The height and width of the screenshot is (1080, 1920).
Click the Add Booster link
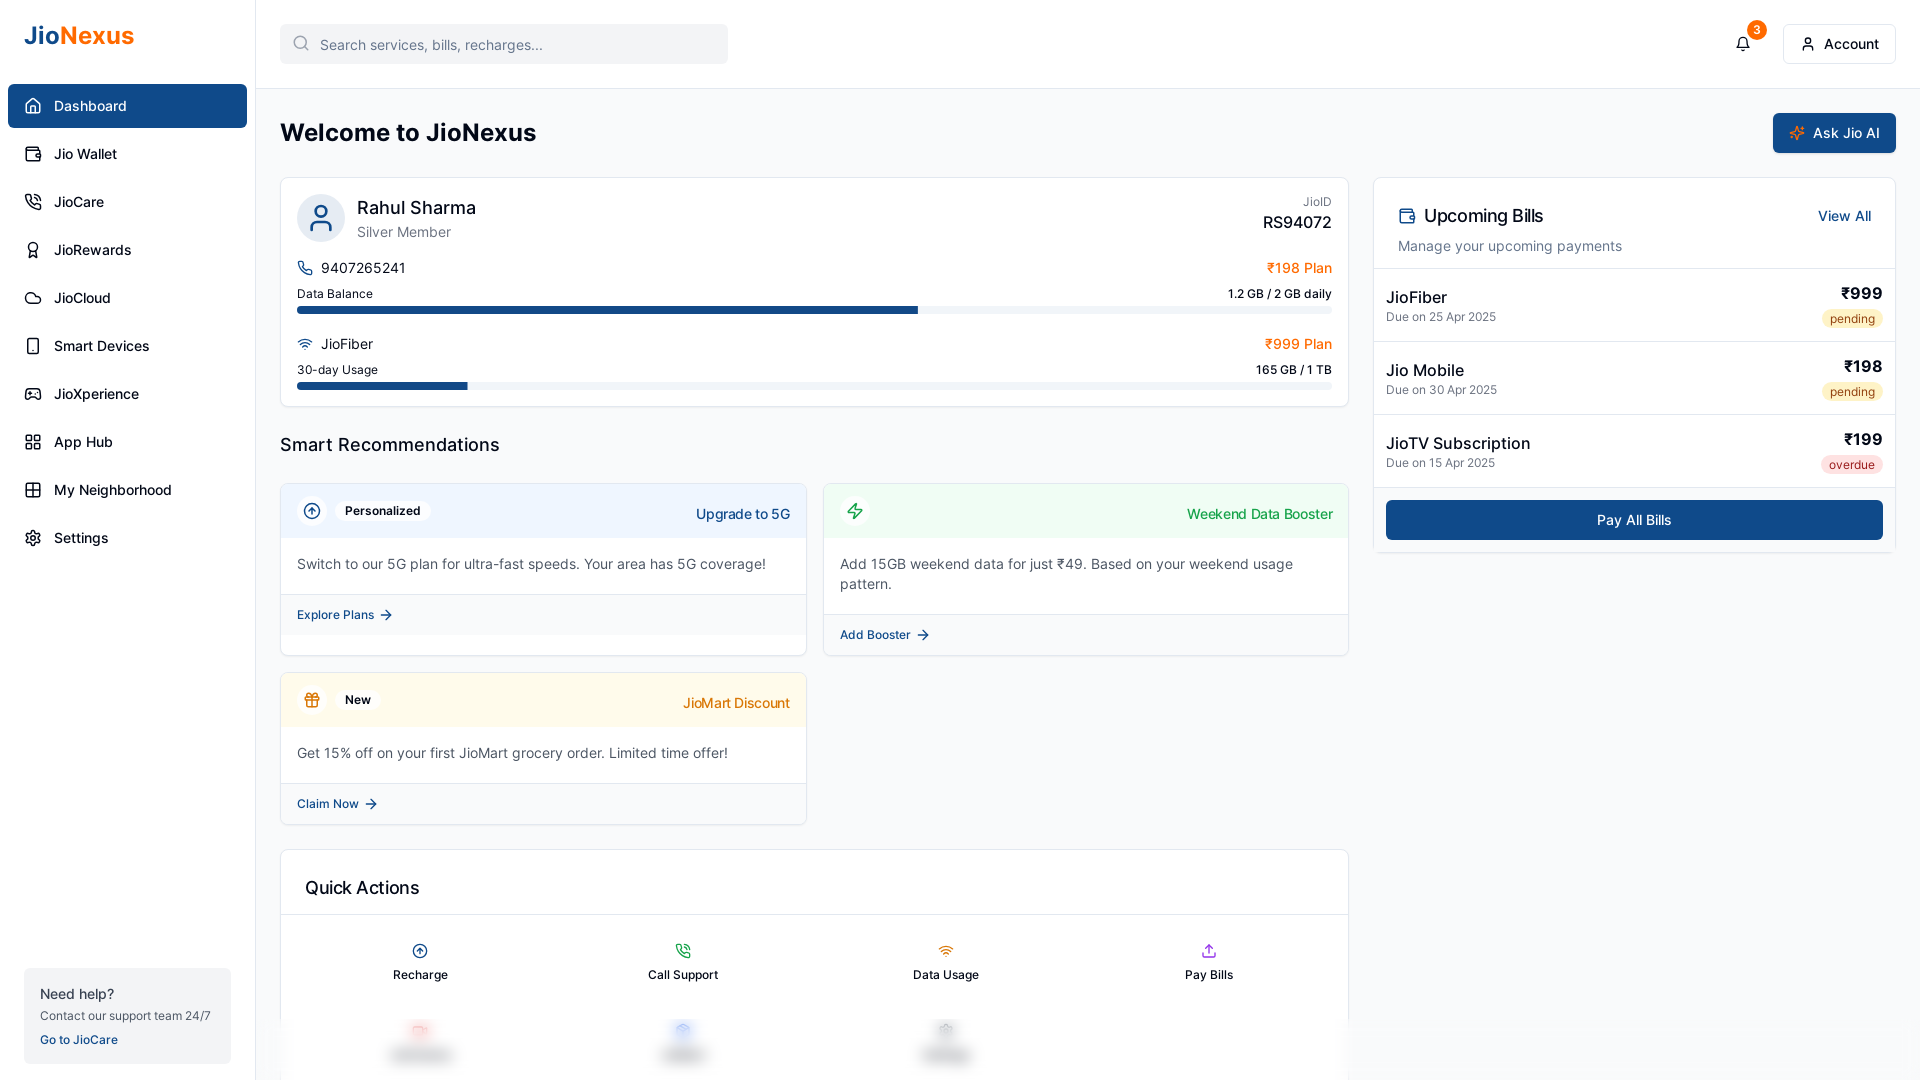pyautogui.click(x=884, y=635)
